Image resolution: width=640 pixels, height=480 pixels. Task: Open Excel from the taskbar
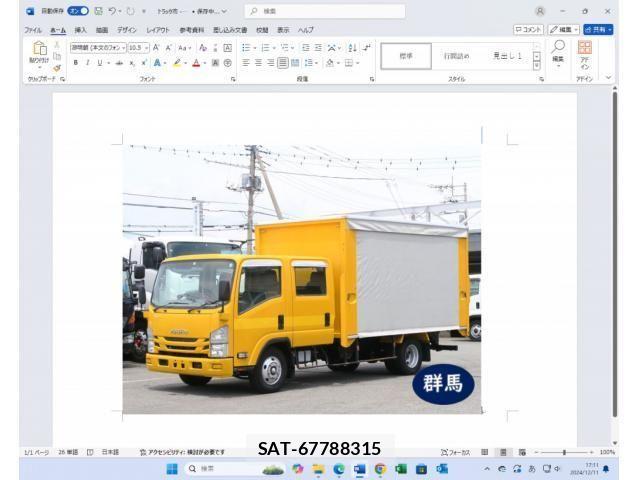tap(401, 469)
